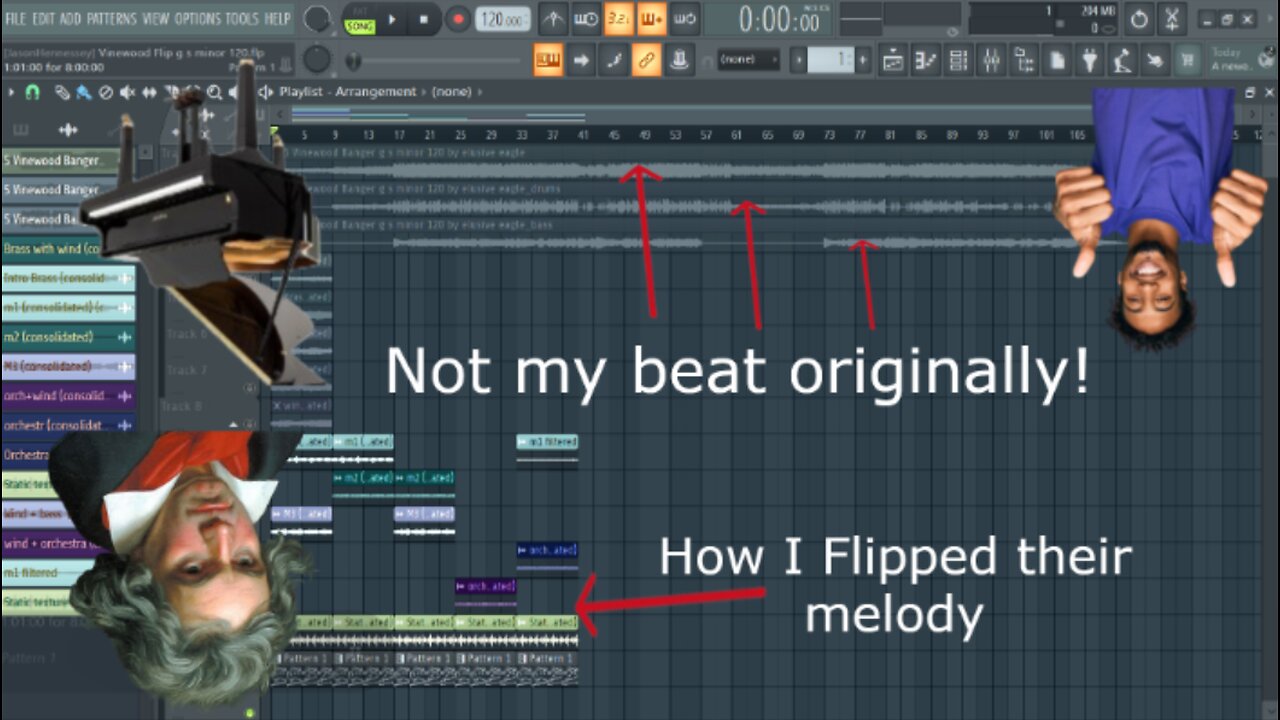Click the main volume knob
Image resolution: width=1280 pixels, height=720 pixels.
coord(317,18)
